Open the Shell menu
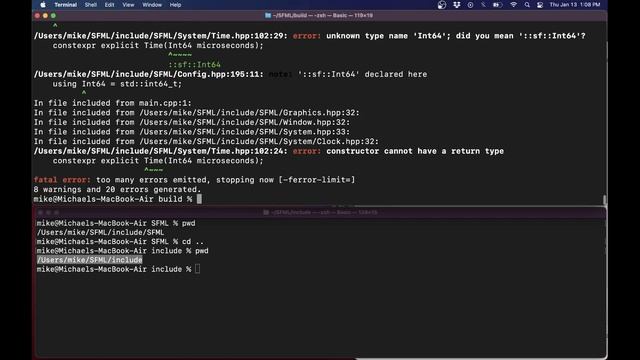The image size is (640, 360). click(91, 5)
